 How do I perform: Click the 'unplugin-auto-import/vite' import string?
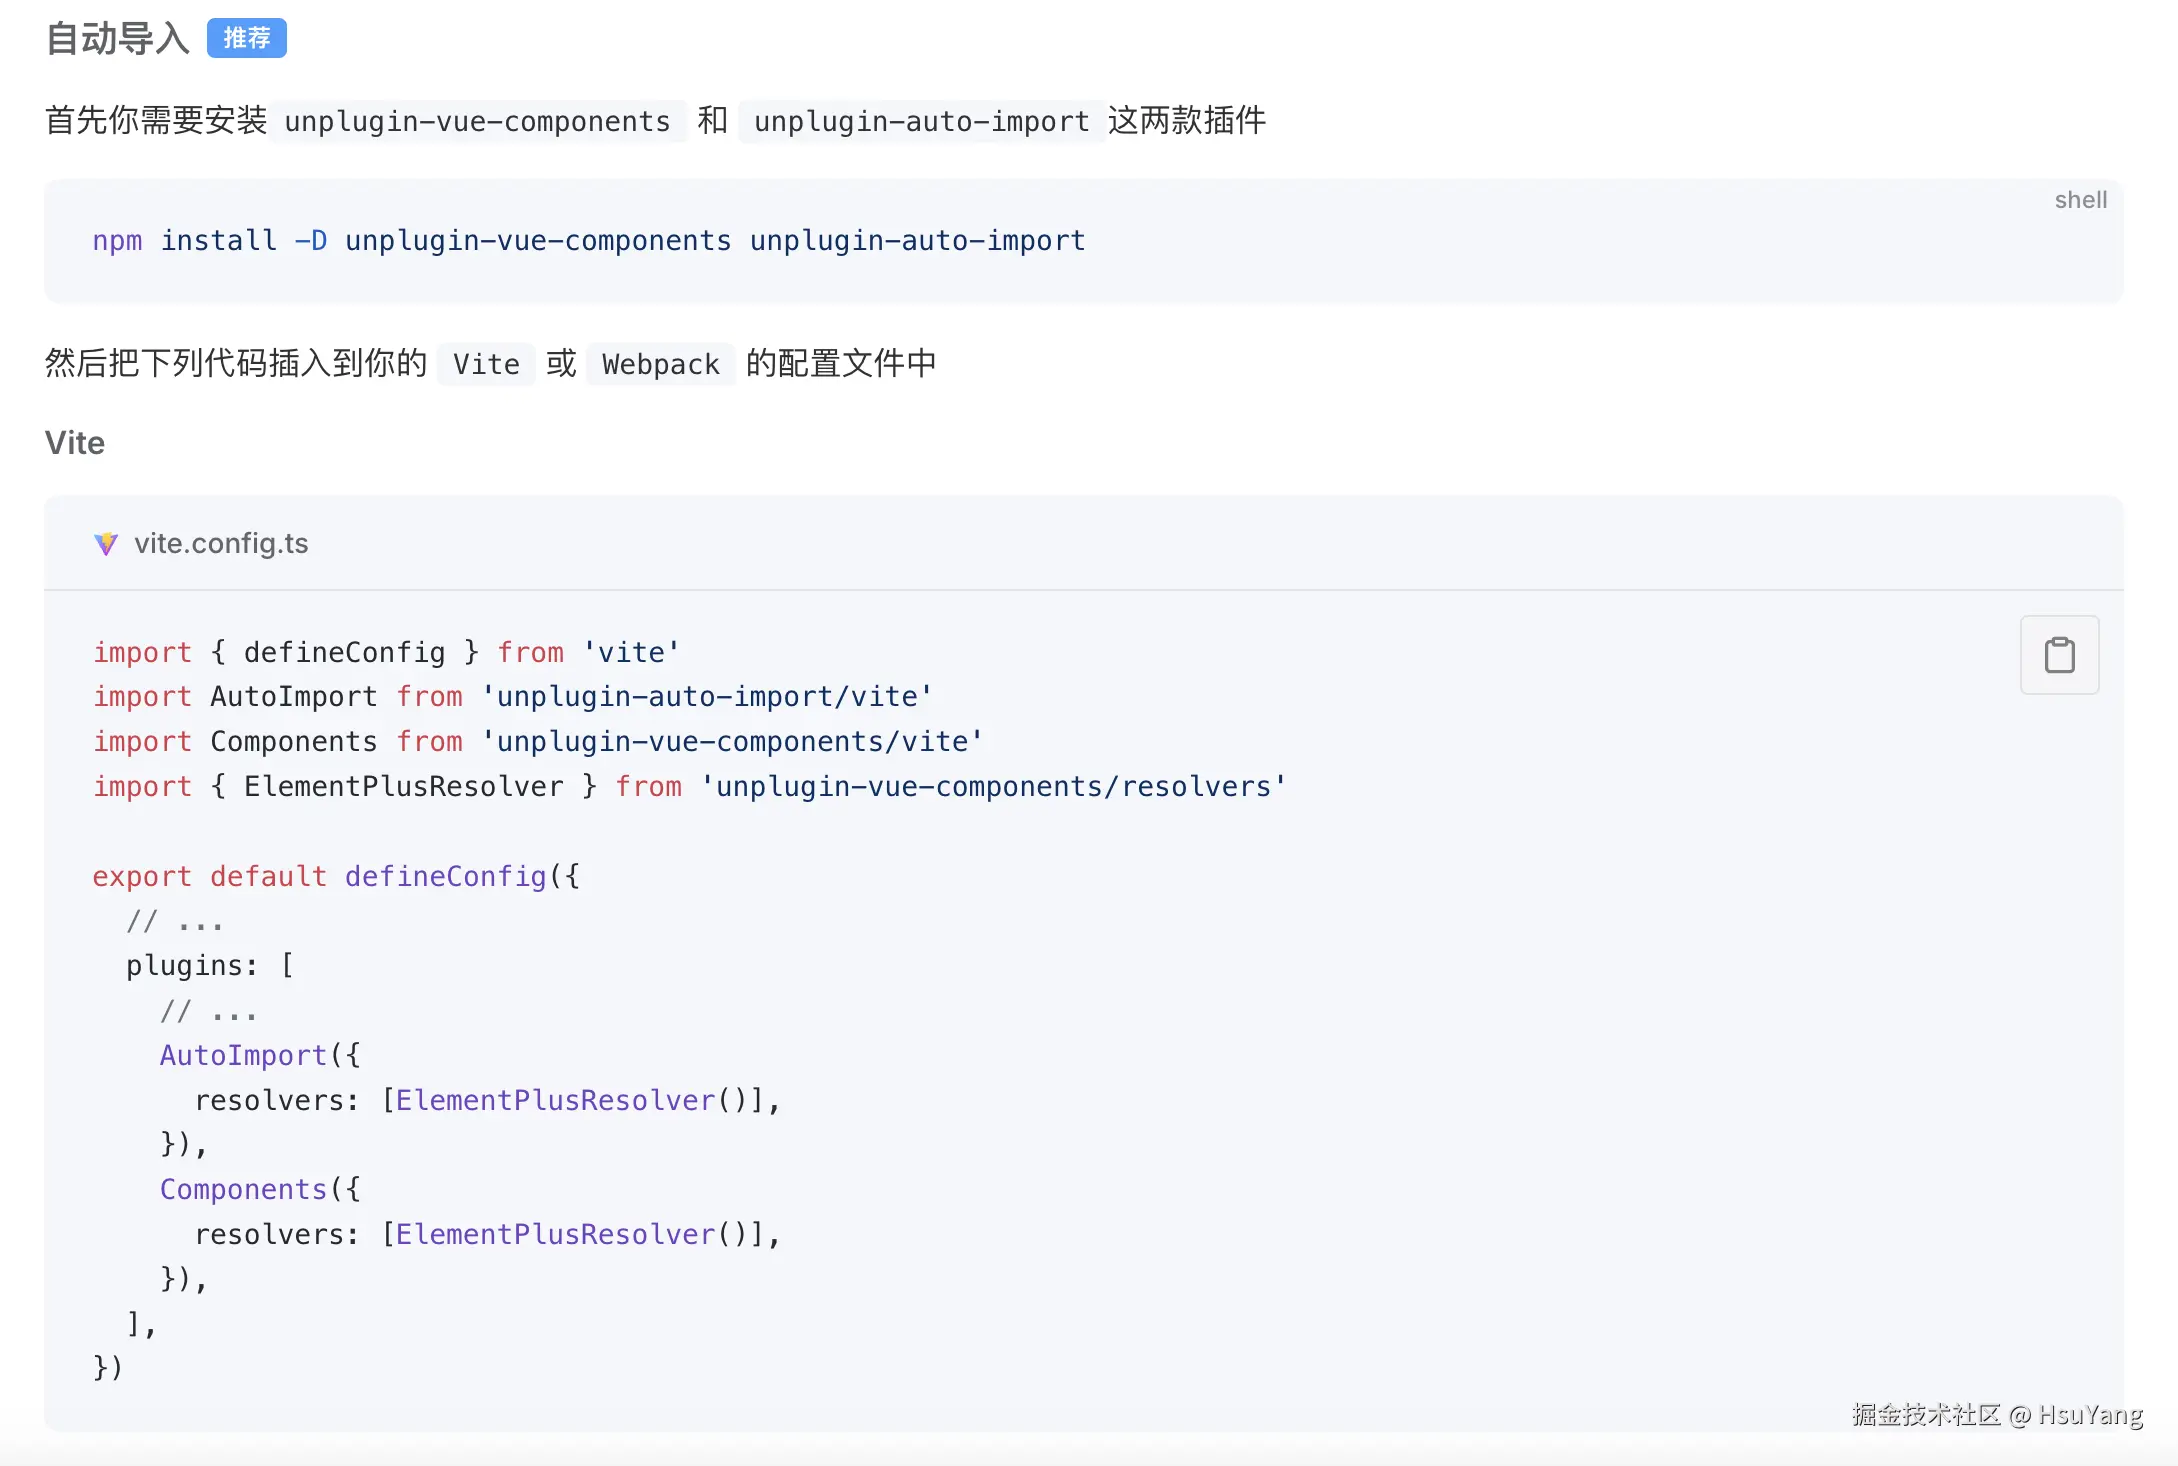pyautogui.click(x=706, y=697)
